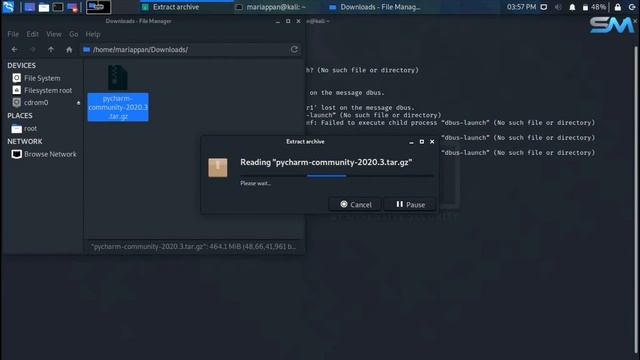The image size is (640, 360).
Task: Open the Kali applications menu icon
Action: coord(8,7)
